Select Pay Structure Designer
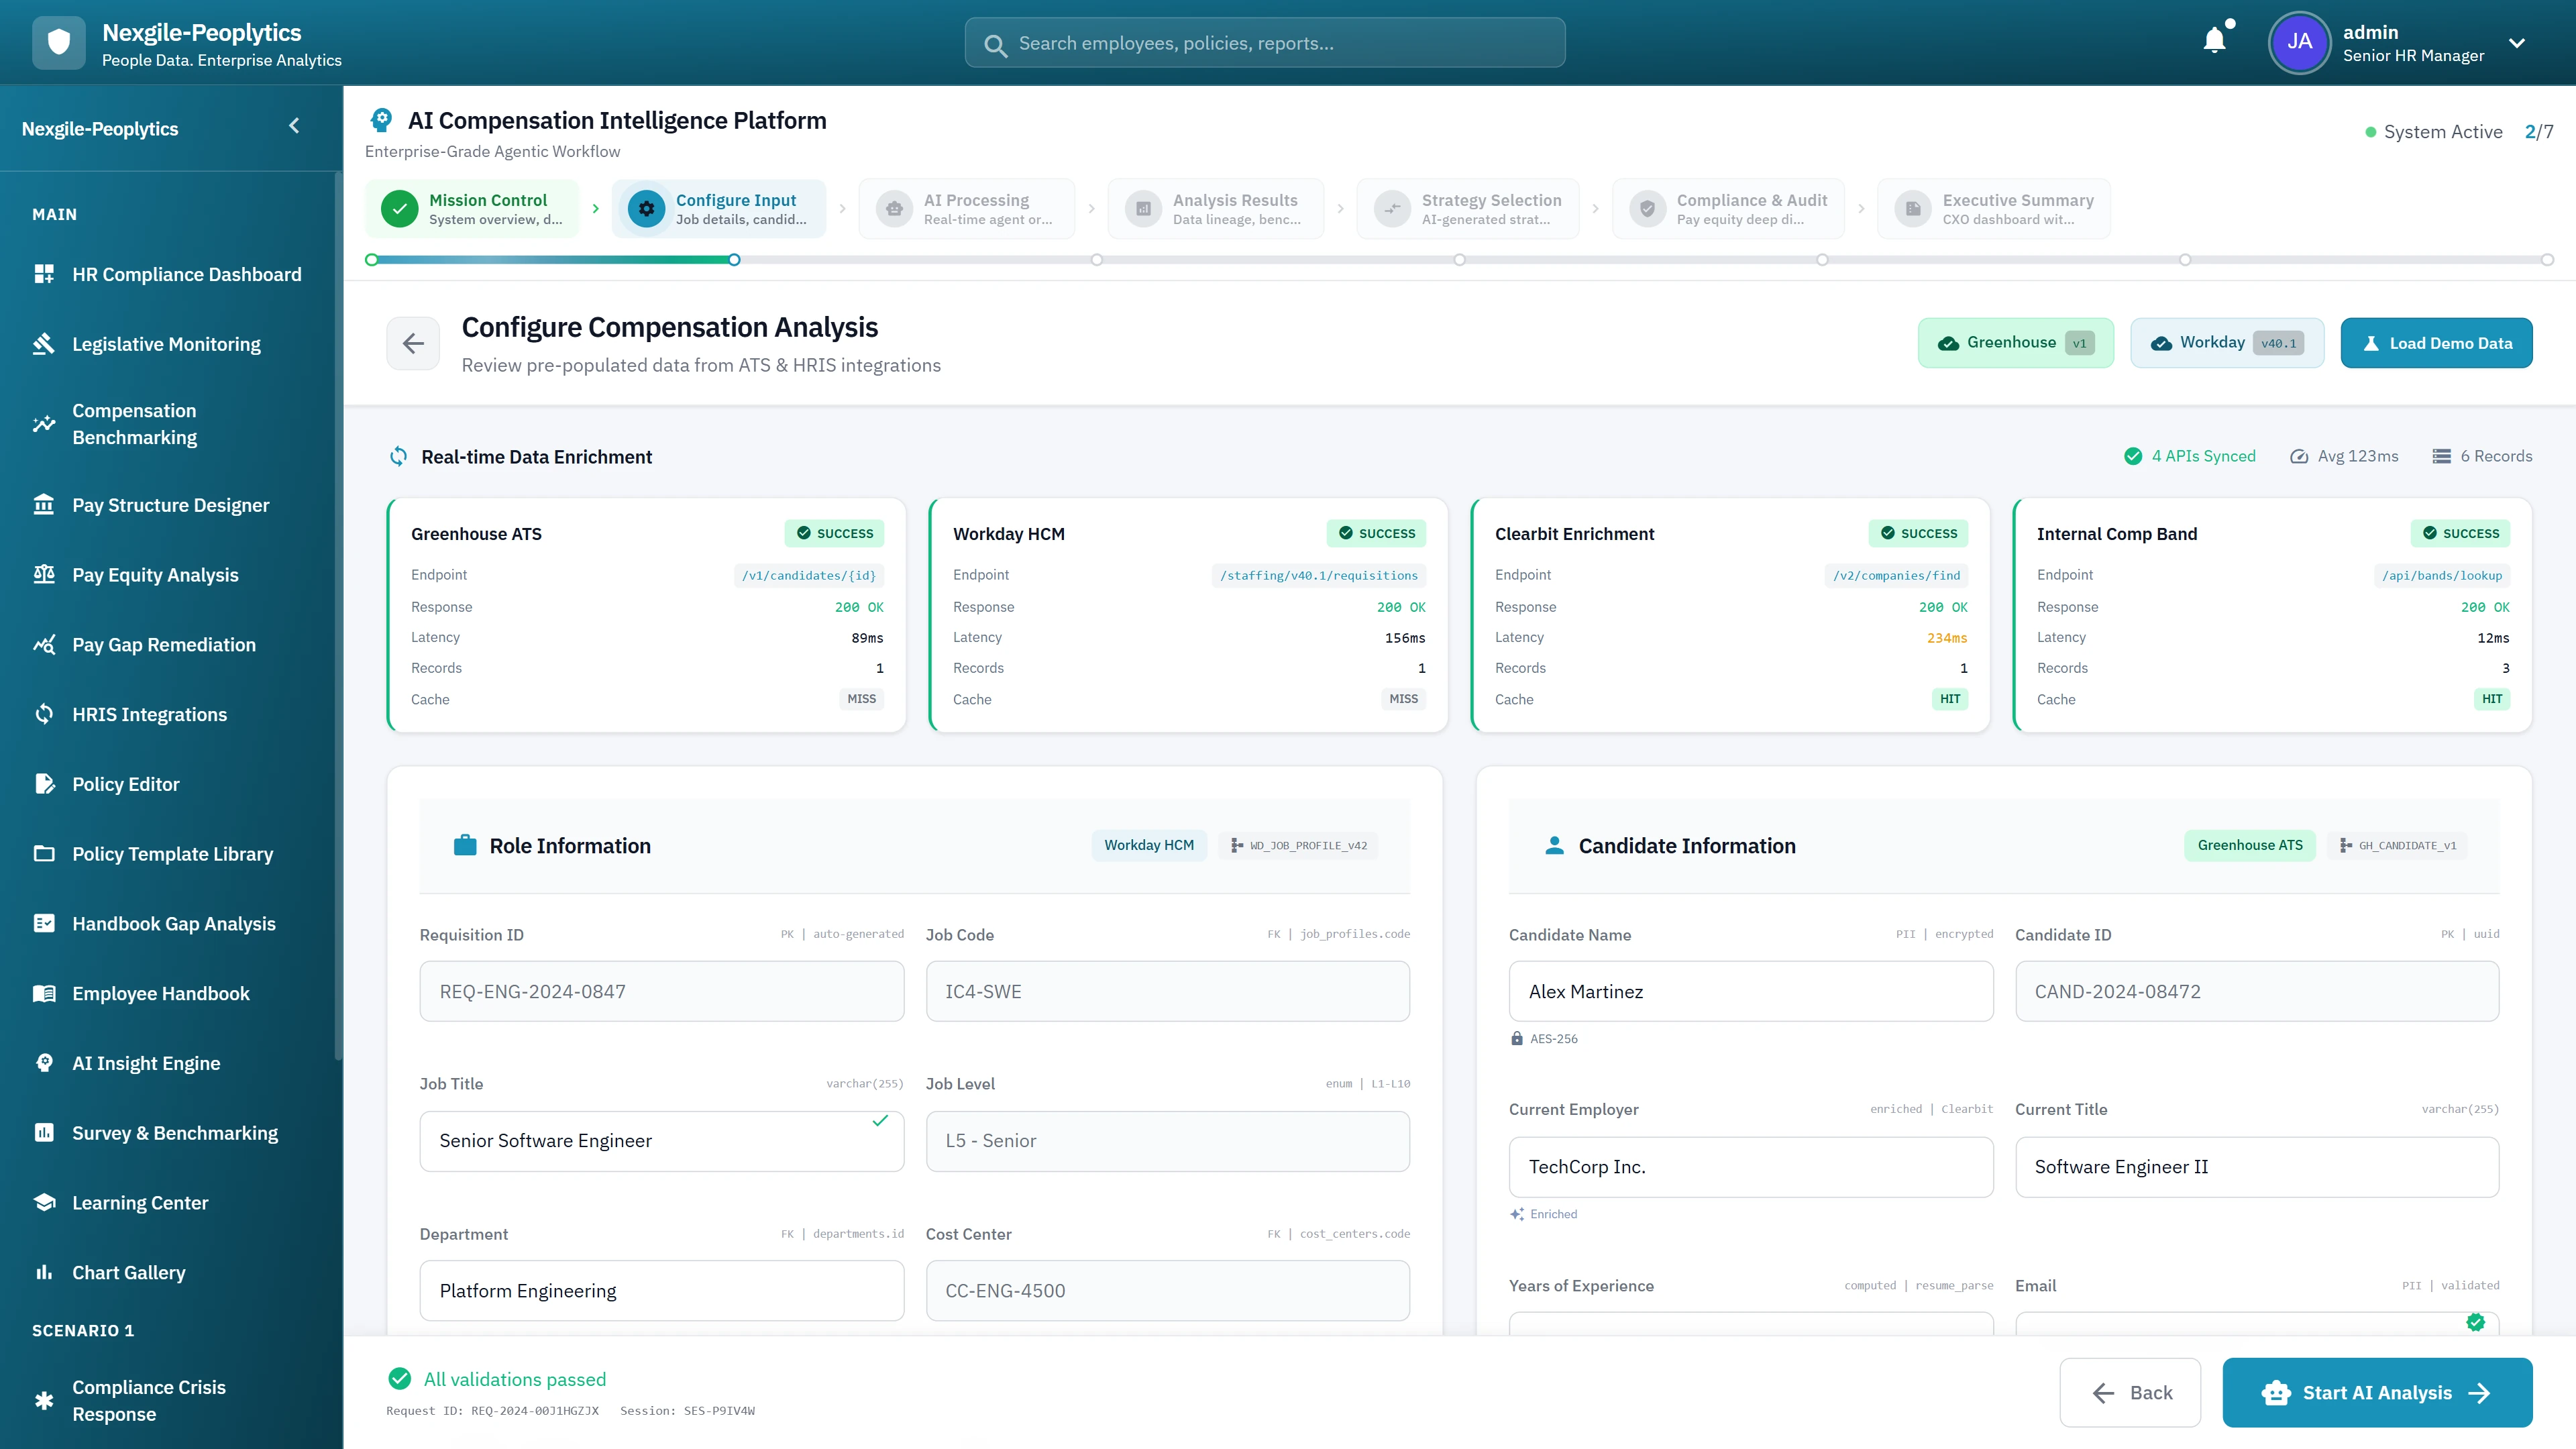 click(x=171, y=505)
